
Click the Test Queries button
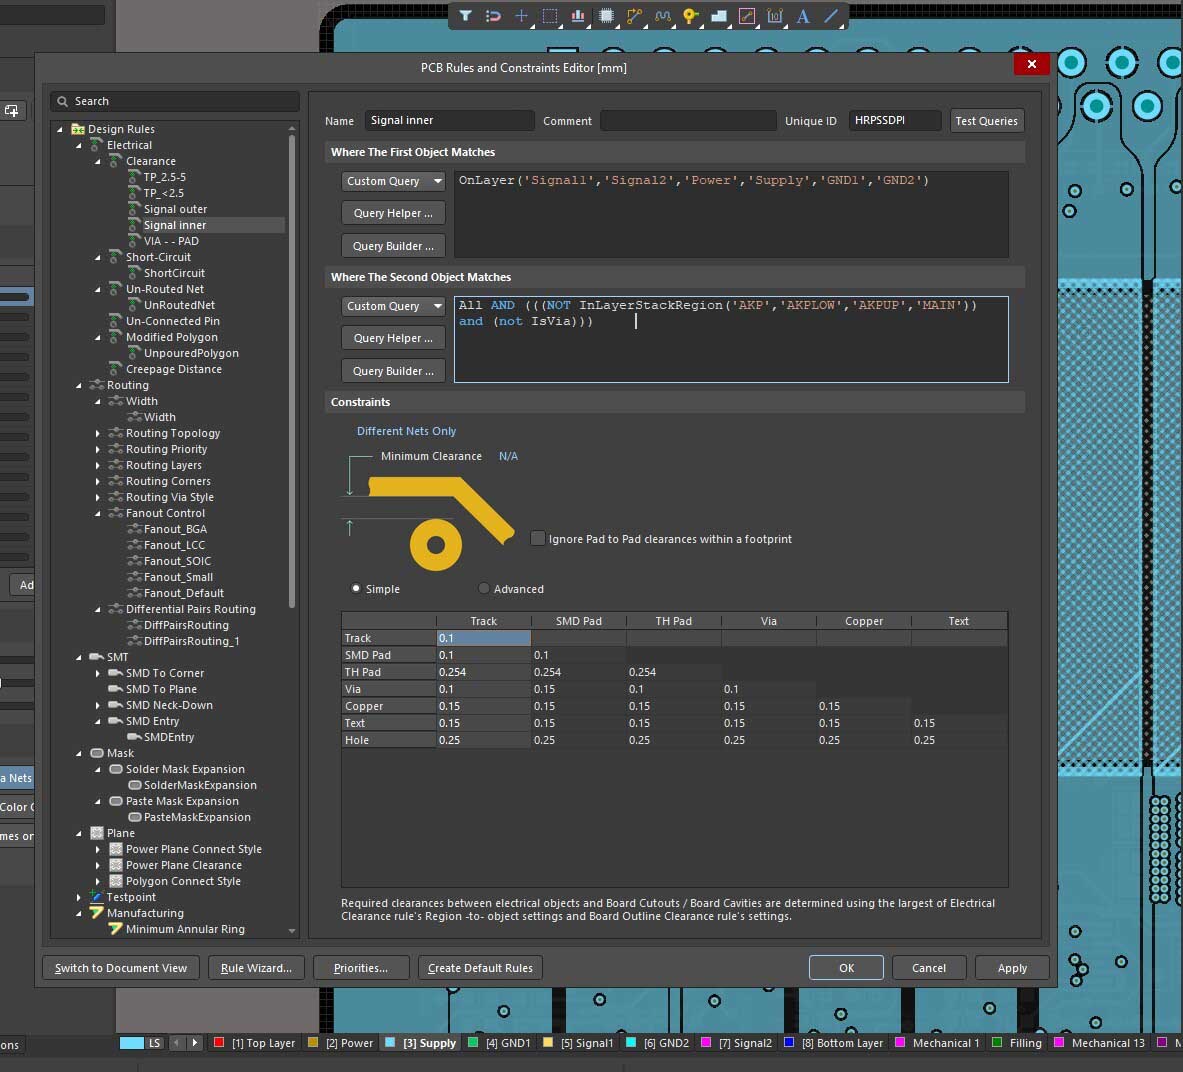click(986, 121)
